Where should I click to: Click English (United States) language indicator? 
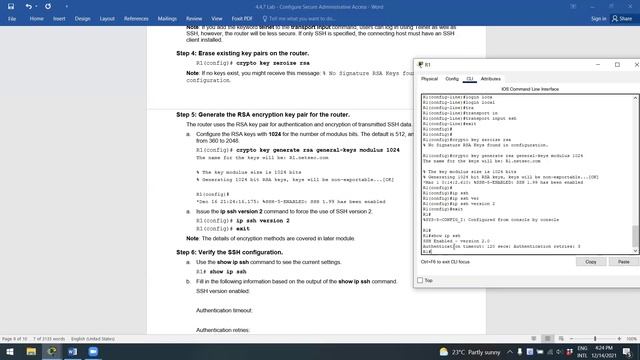point(93,339)
